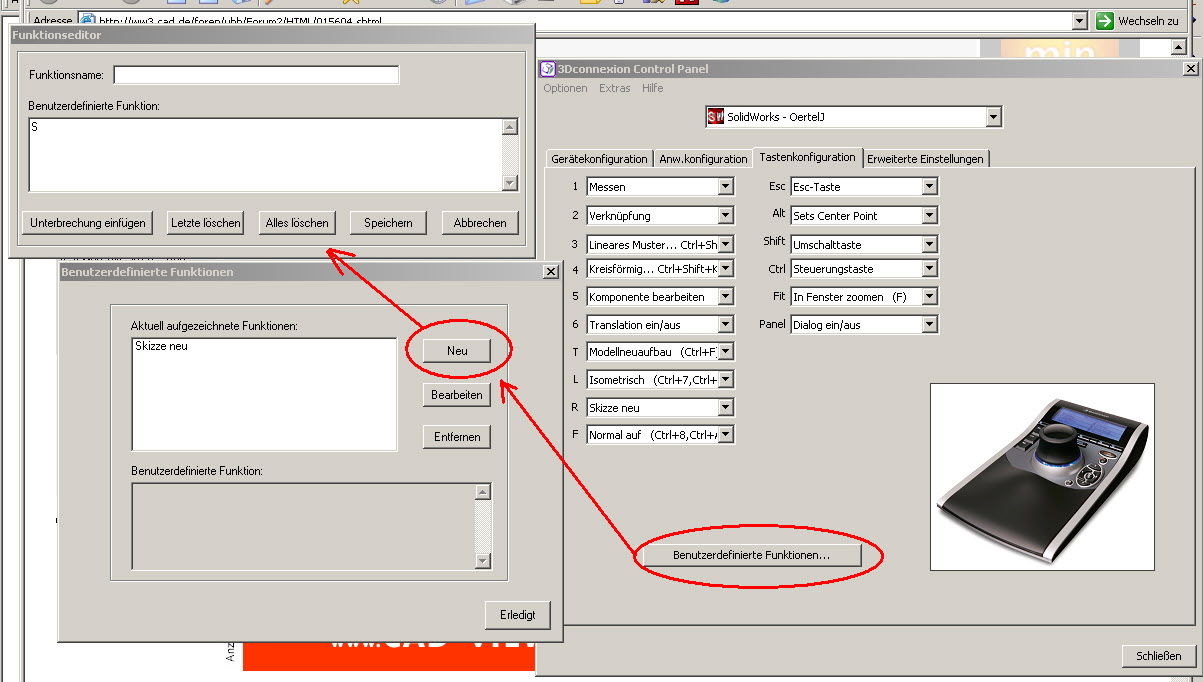Close the 3Dconnexion Control Panel window
Image resolution: width=1203 pixels, height=682 pixels.
[1190, 69]
